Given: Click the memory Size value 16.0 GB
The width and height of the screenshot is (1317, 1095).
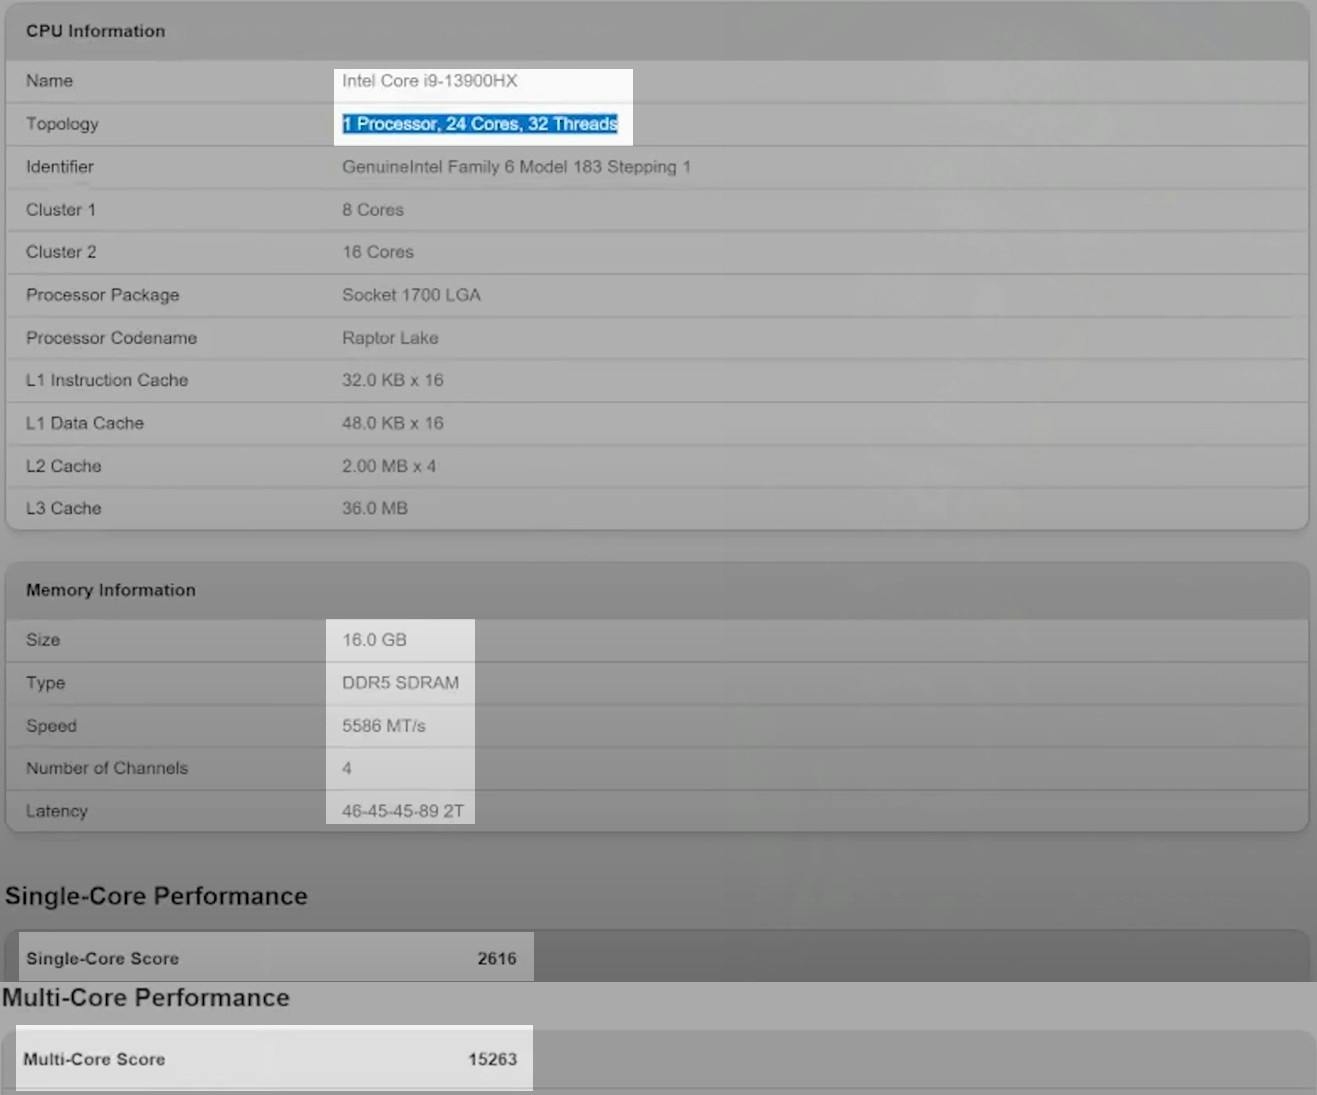Looking at the screenshot, I should pos(374,640).
